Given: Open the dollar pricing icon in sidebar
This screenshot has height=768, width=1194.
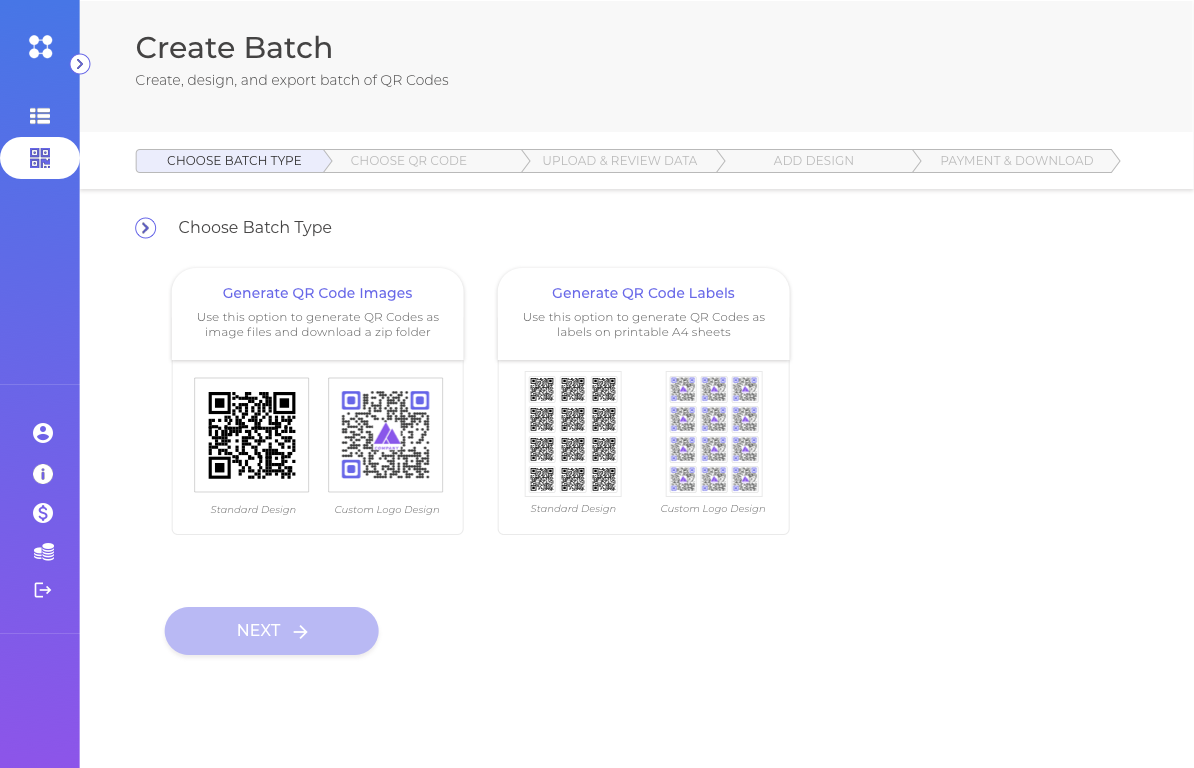Looking at the screenshot, I should (x=43, y=513).
